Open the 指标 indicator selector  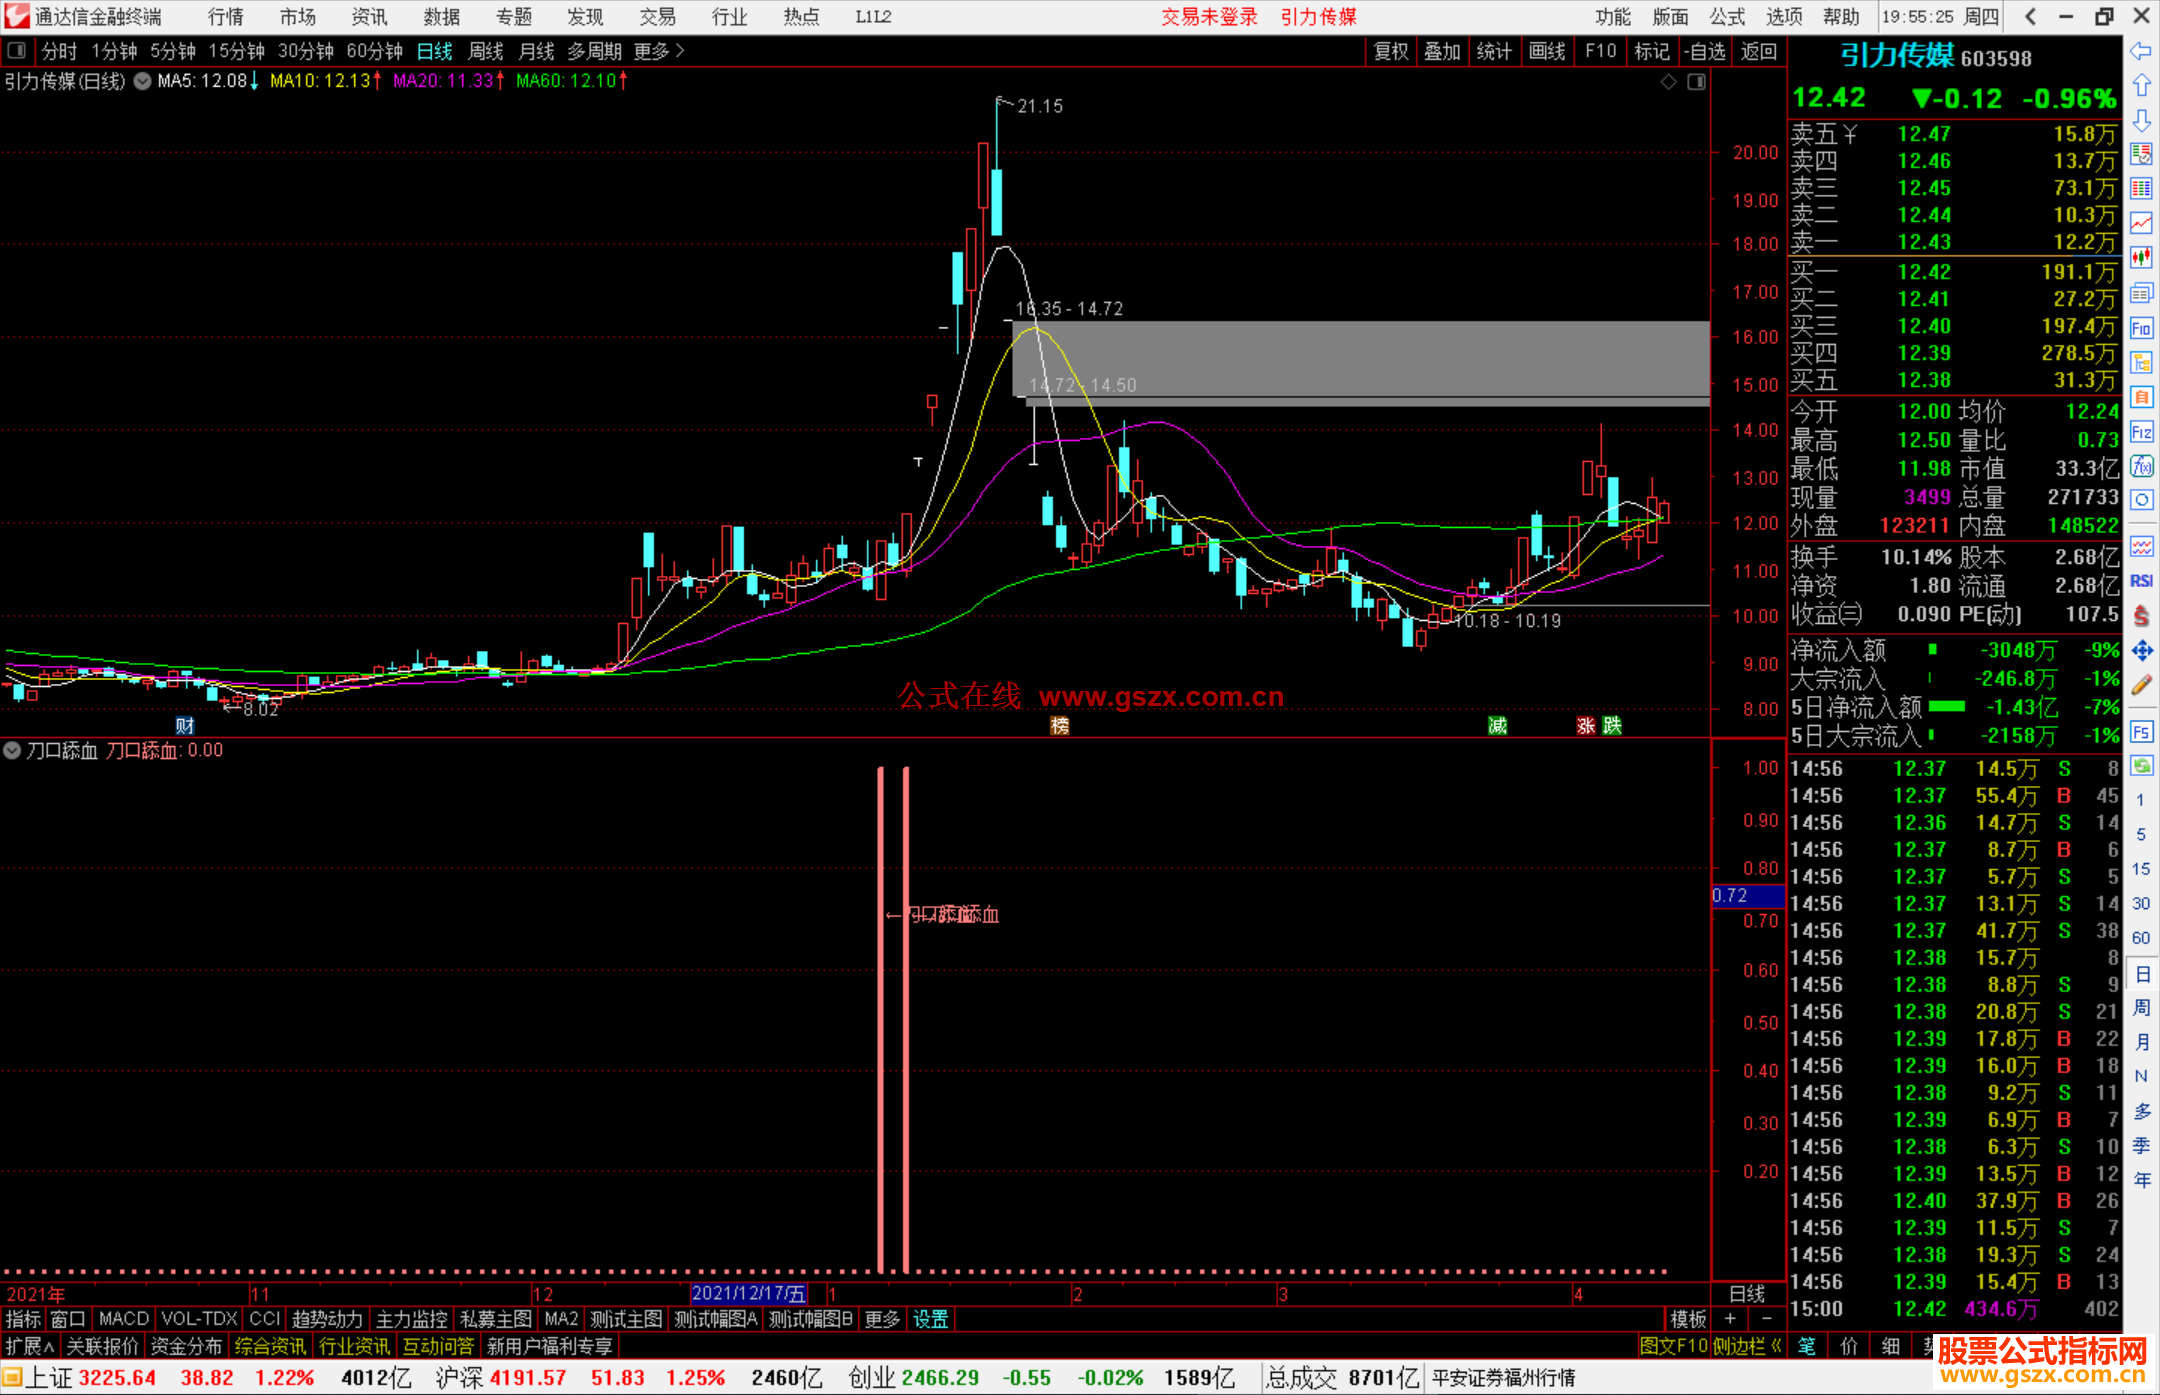click(23, 1319)
